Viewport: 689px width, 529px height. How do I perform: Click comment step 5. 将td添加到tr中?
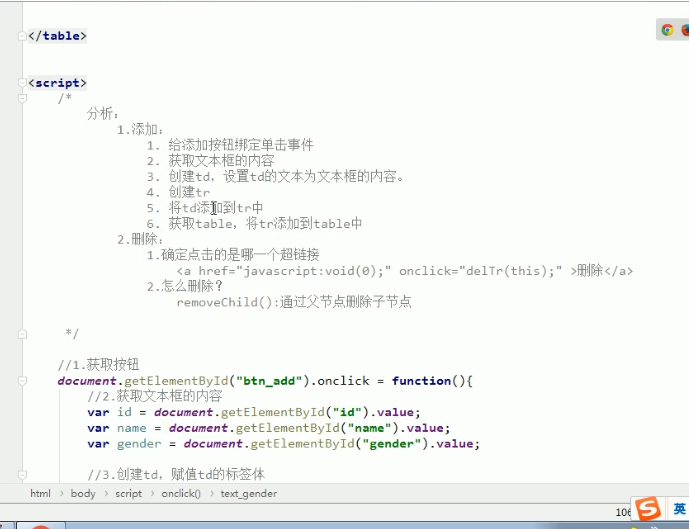pyautogui.click(x=205, y=208)
